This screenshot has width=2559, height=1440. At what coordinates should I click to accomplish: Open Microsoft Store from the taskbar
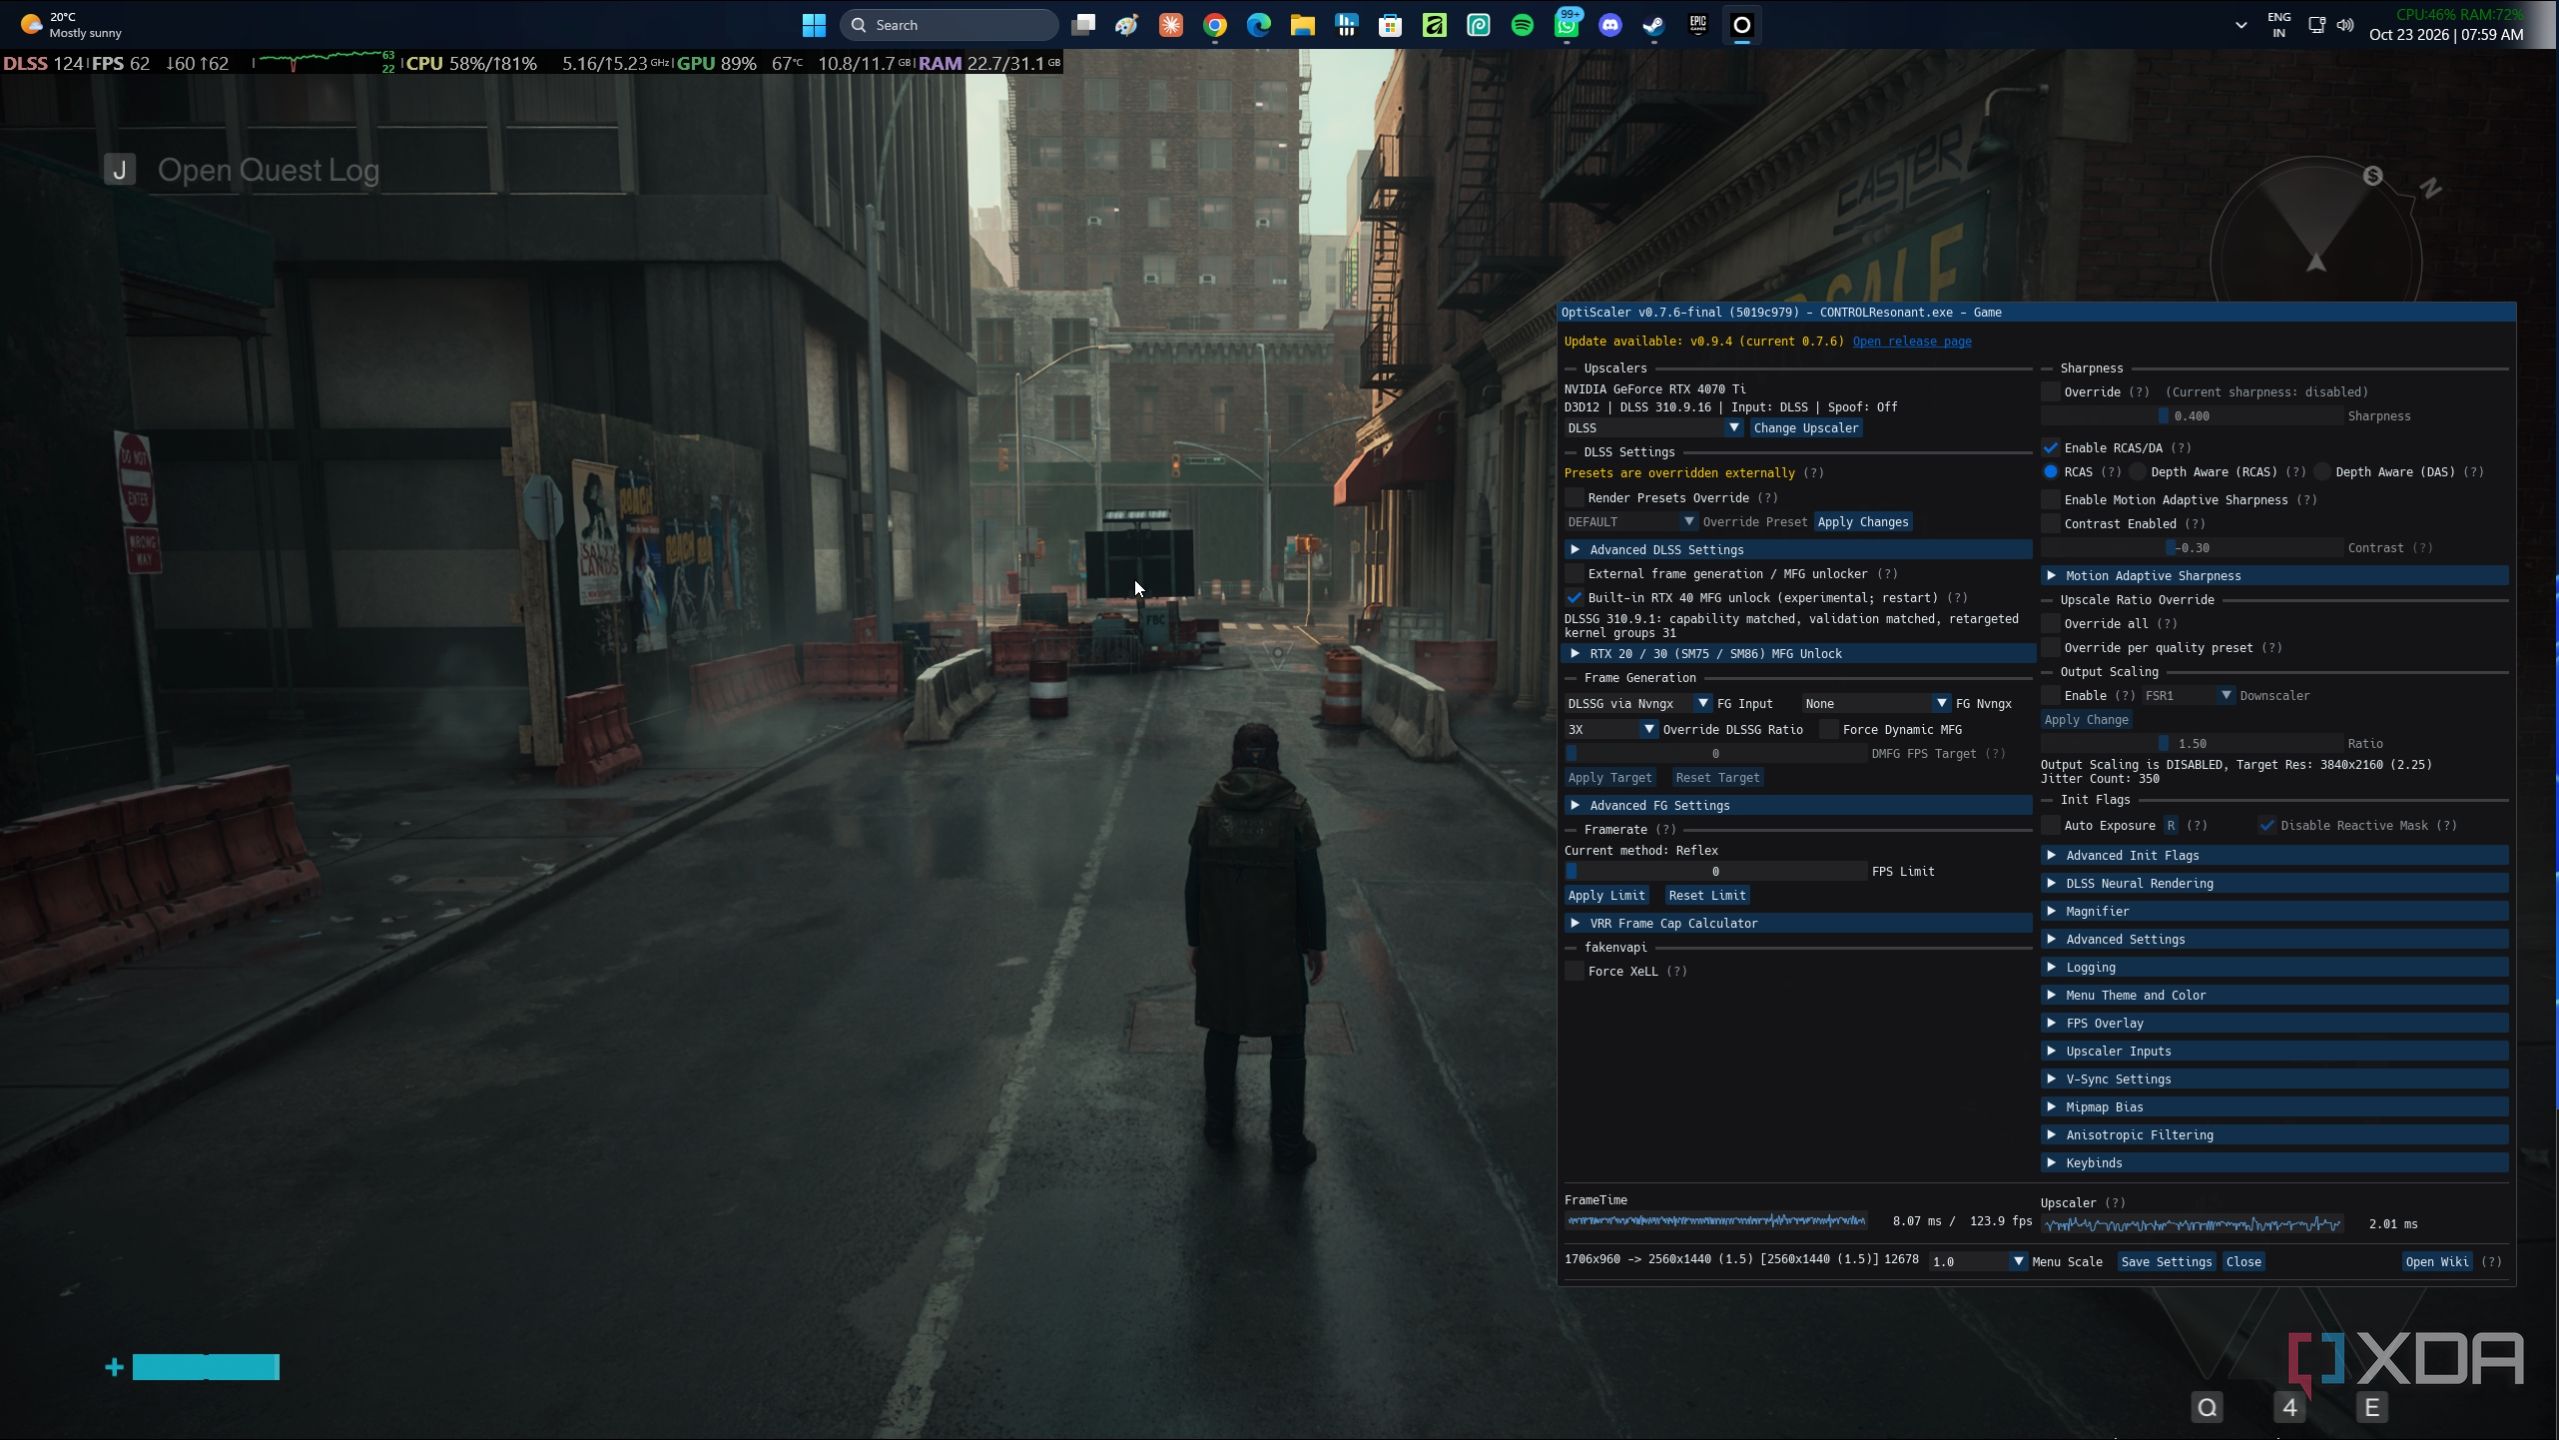[1390, 25]
